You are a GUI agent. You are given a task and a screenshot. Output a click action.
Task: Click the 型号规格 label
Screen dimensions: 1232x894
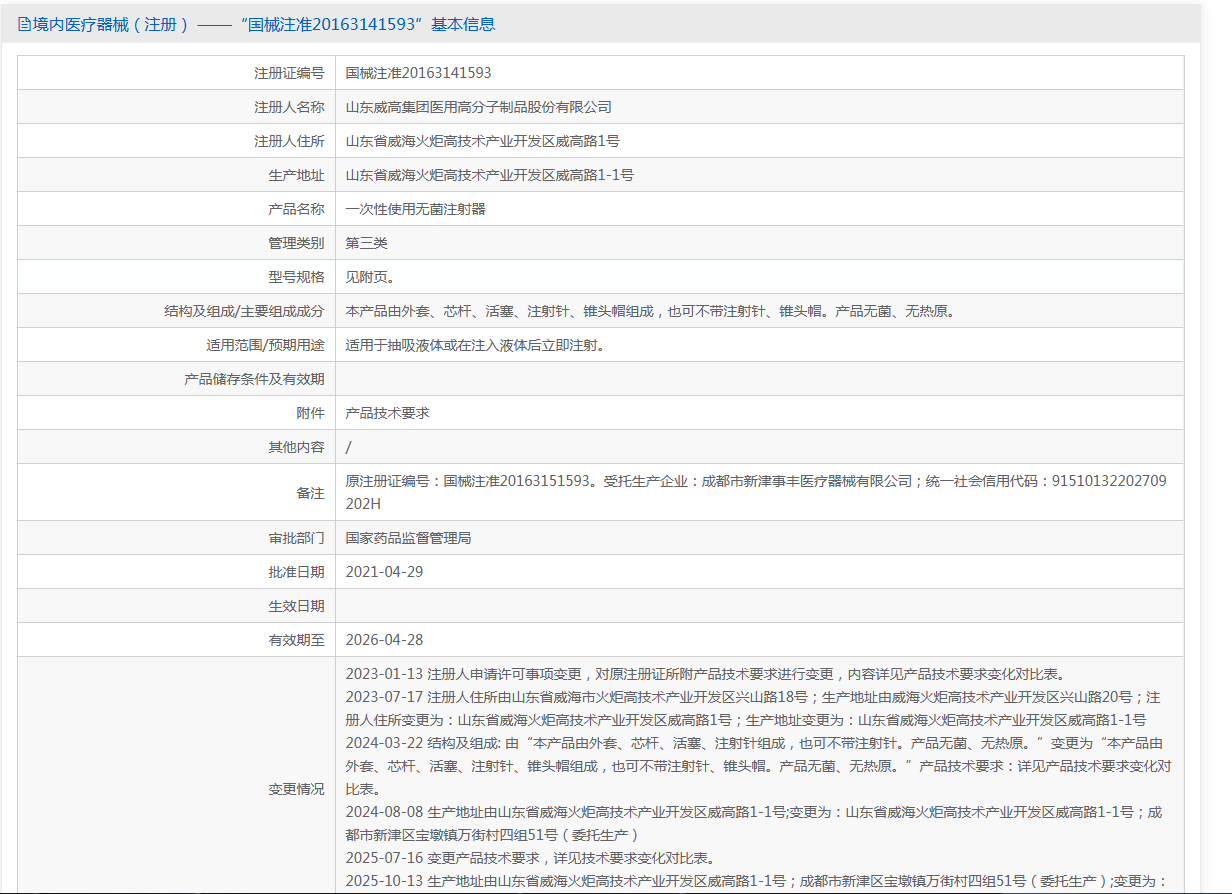pyautogui.click(x=296, y=277)
